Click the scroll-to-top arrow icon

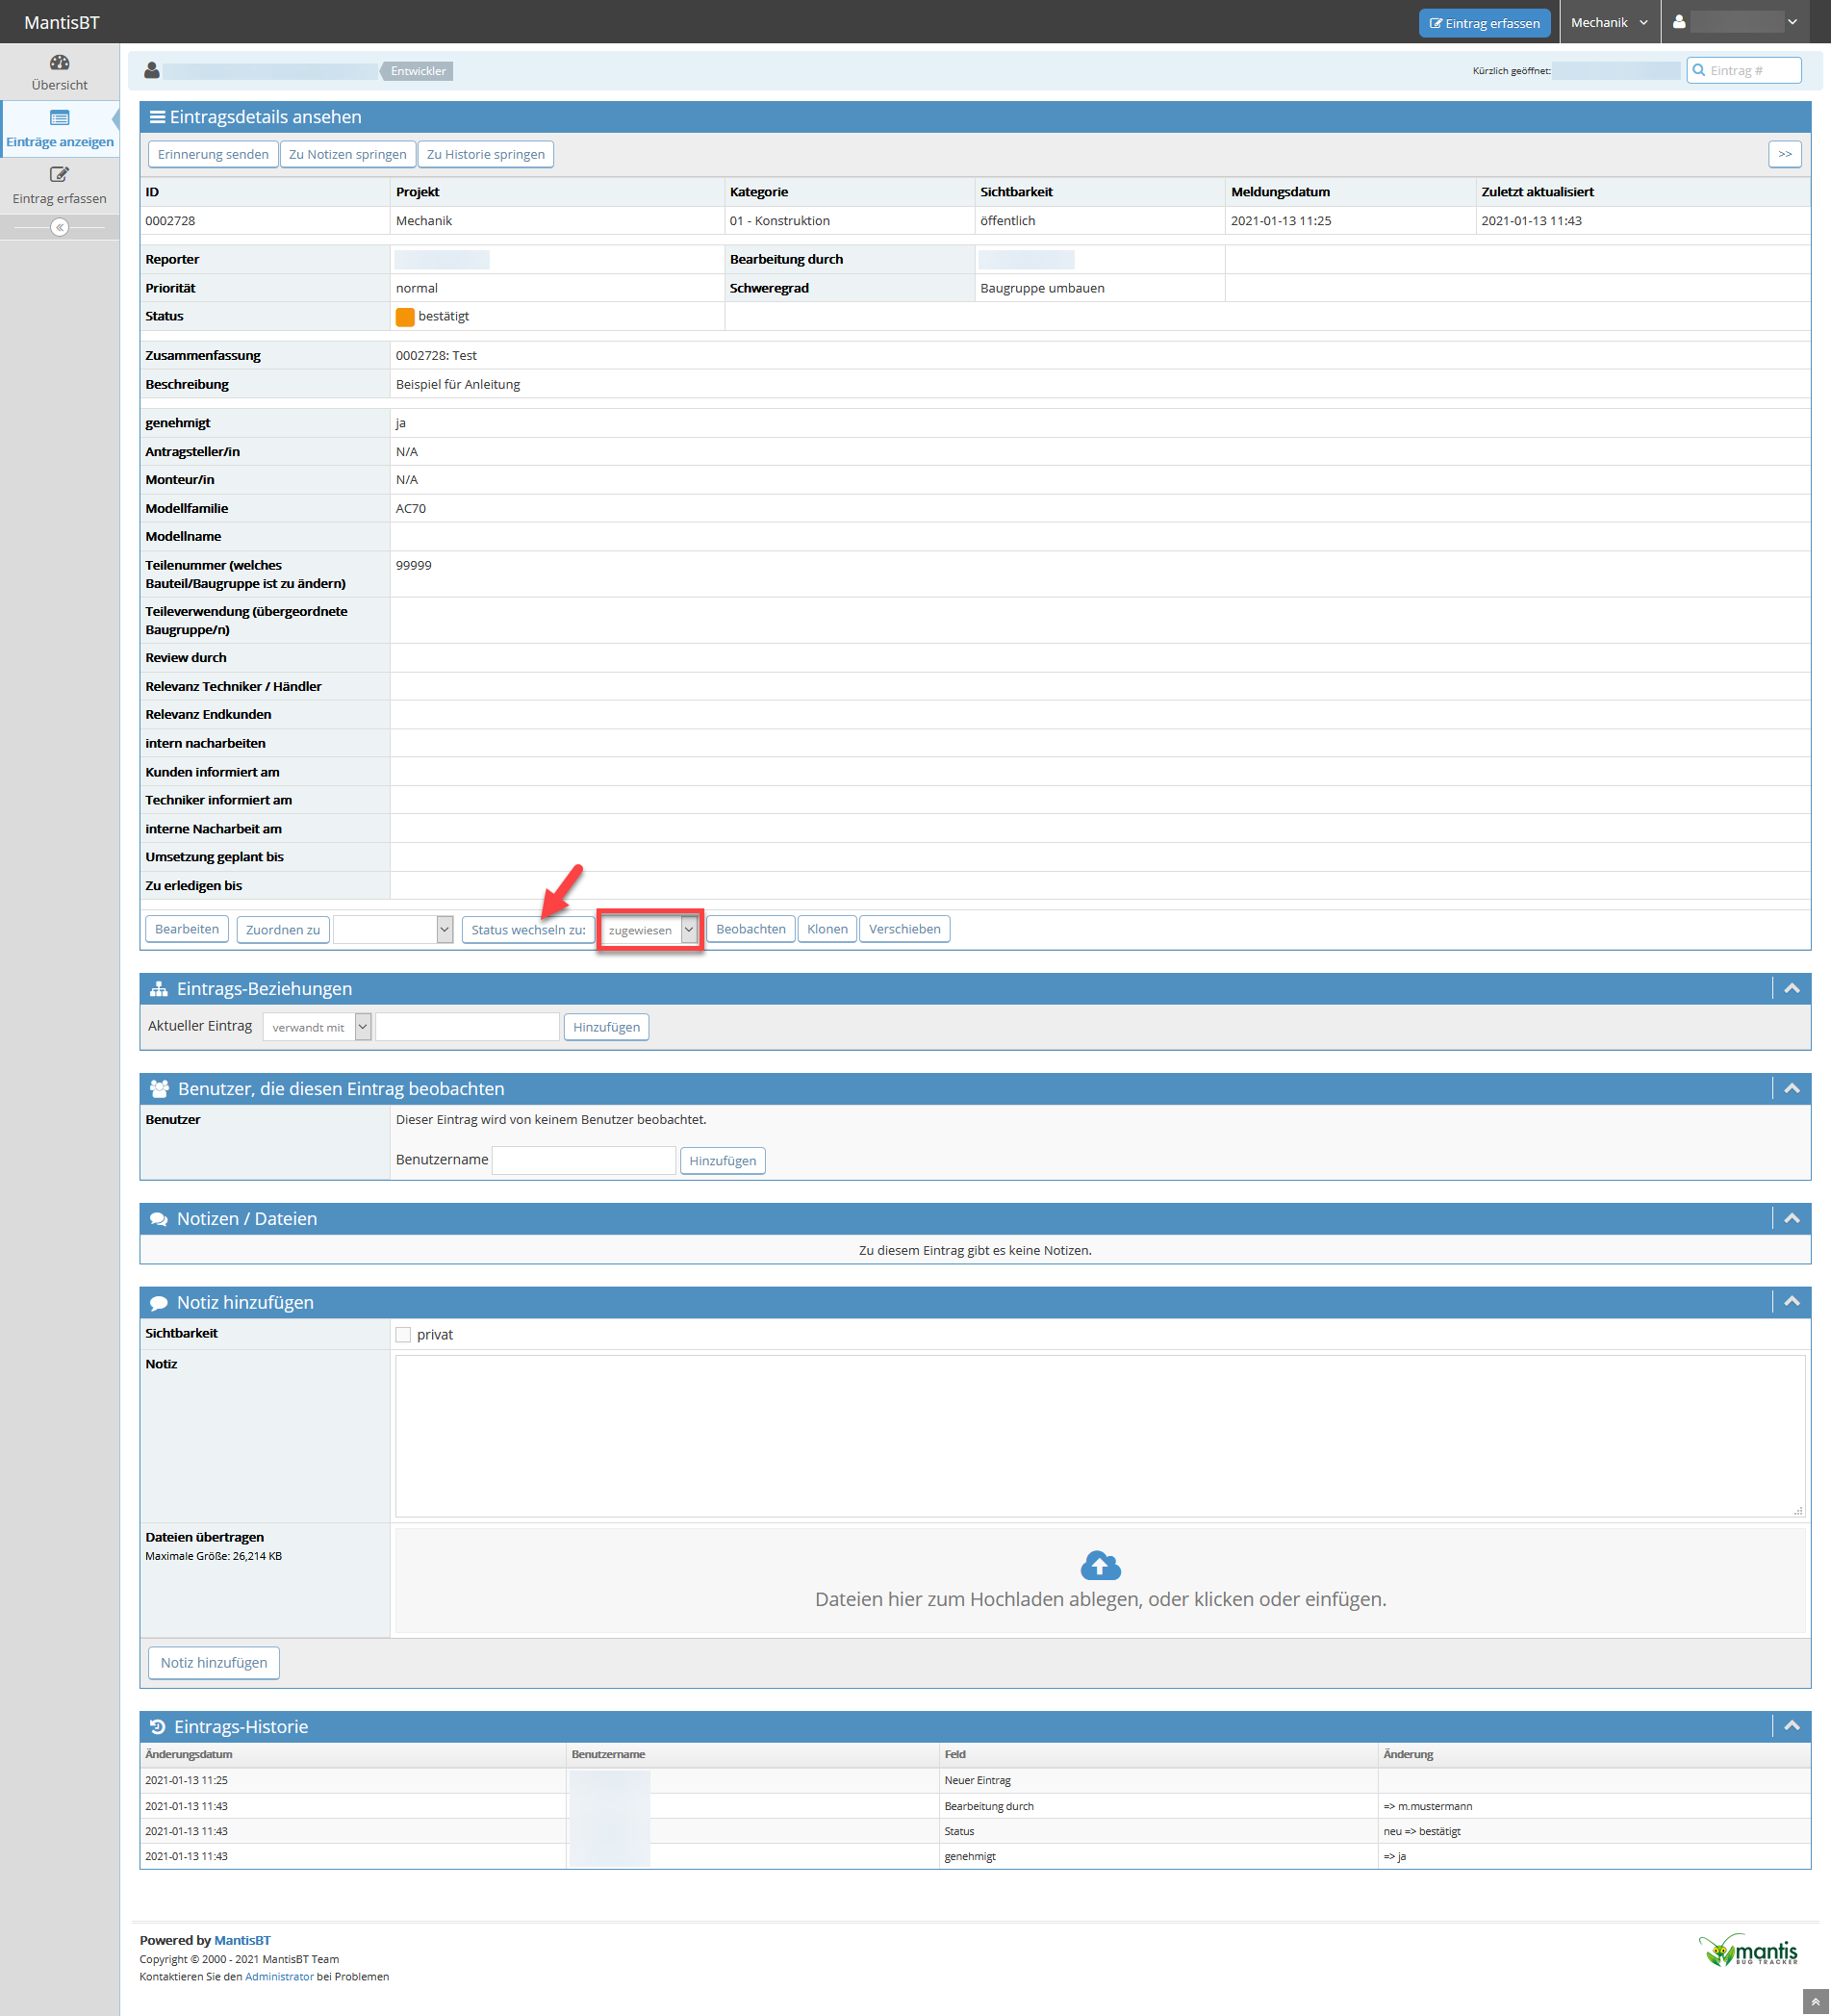click(x=1815, y=2002)
